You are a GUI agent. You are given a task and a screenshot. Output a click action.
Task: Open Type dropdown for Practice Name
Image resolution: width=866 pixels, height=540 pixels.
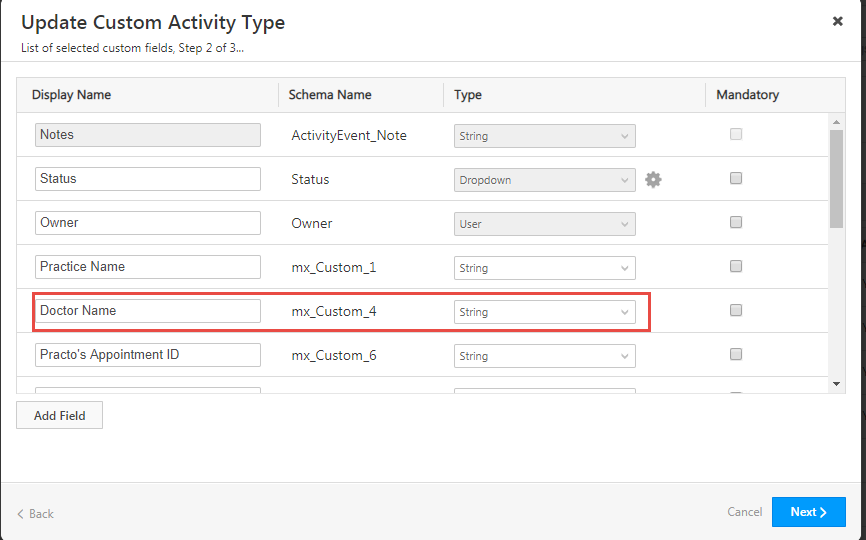coord(544,268)
